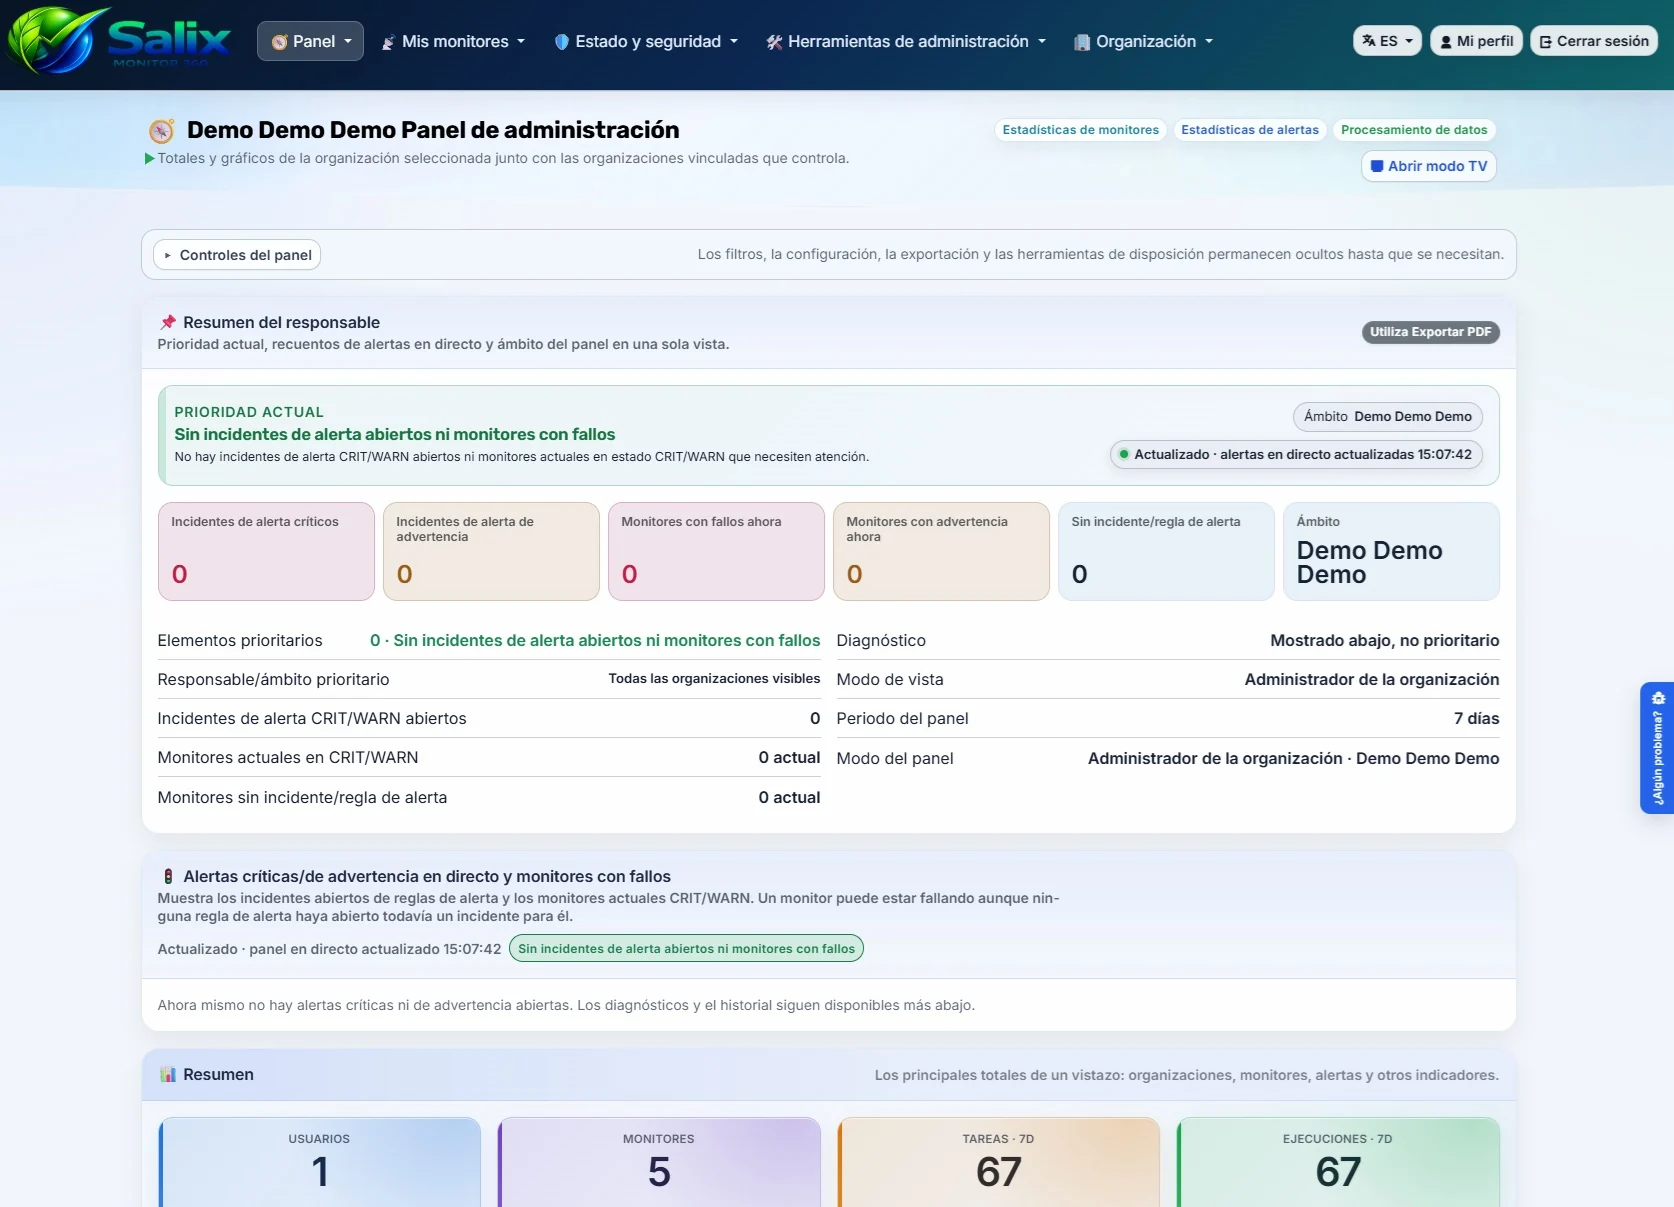Click the traffic light icon beside Alertas críticas

click(x=168, y=876)
